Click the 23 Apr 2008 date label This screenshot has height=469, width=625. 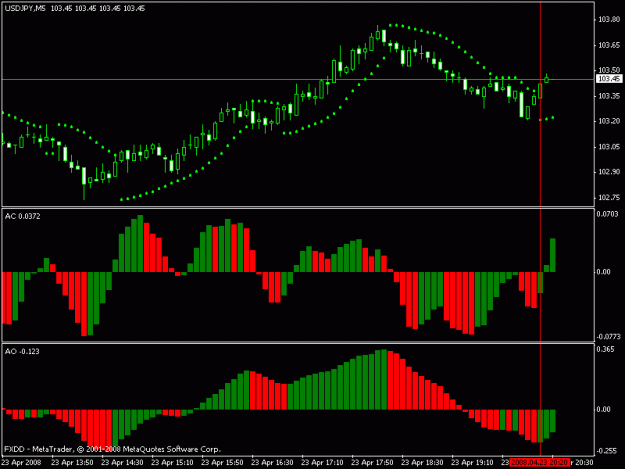(21, 463)
